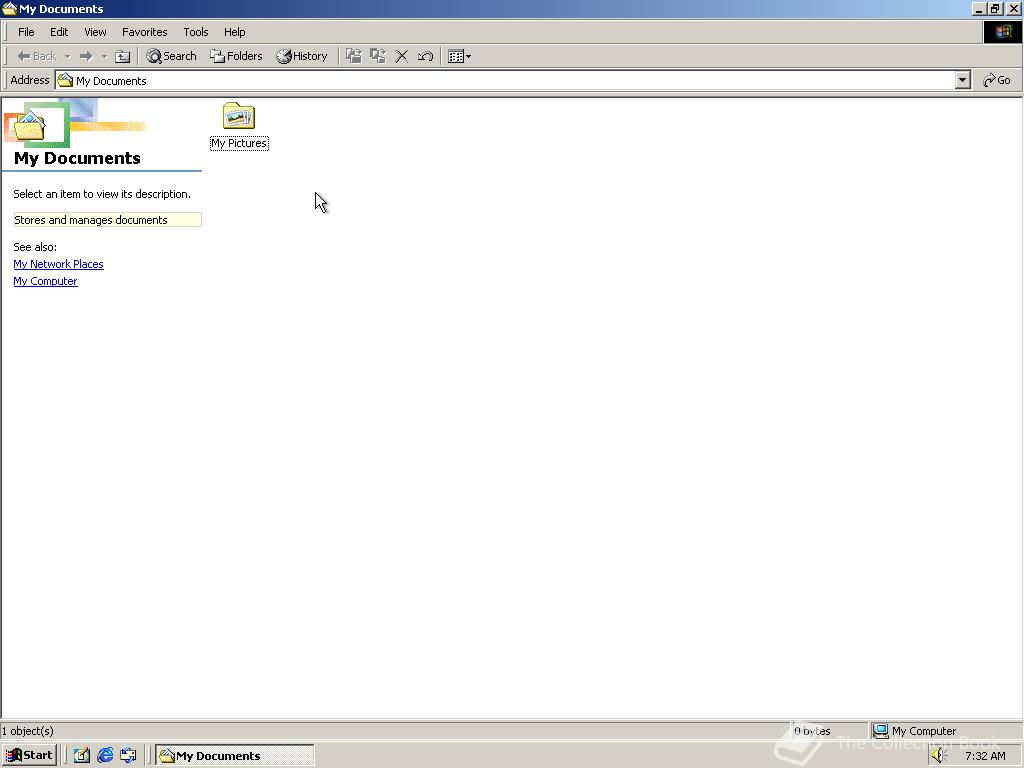Click My Documents taskbar button
Viewport: 1024px width, 768px height.
tap(234, 756)
